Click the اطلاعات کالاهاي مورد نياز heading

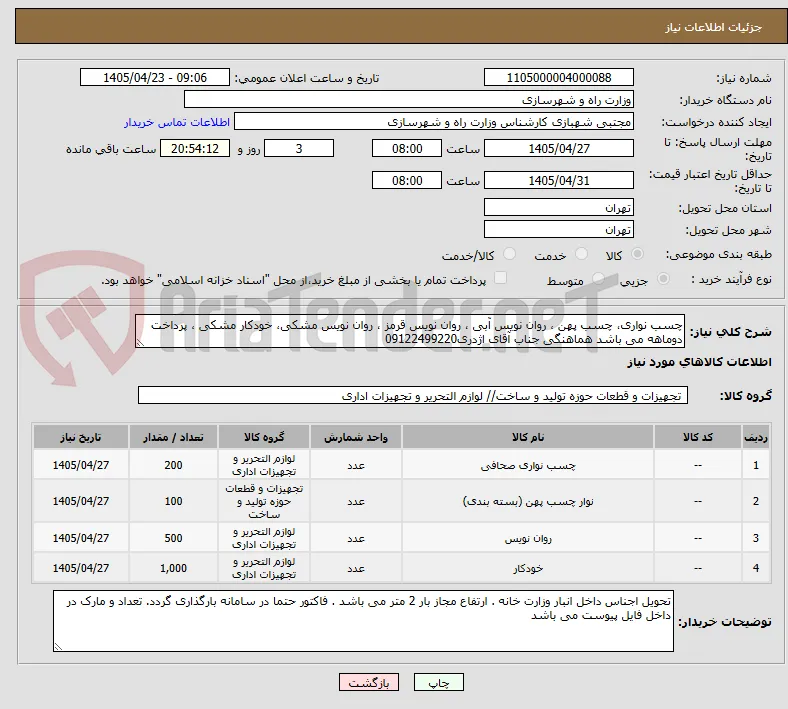700,362
